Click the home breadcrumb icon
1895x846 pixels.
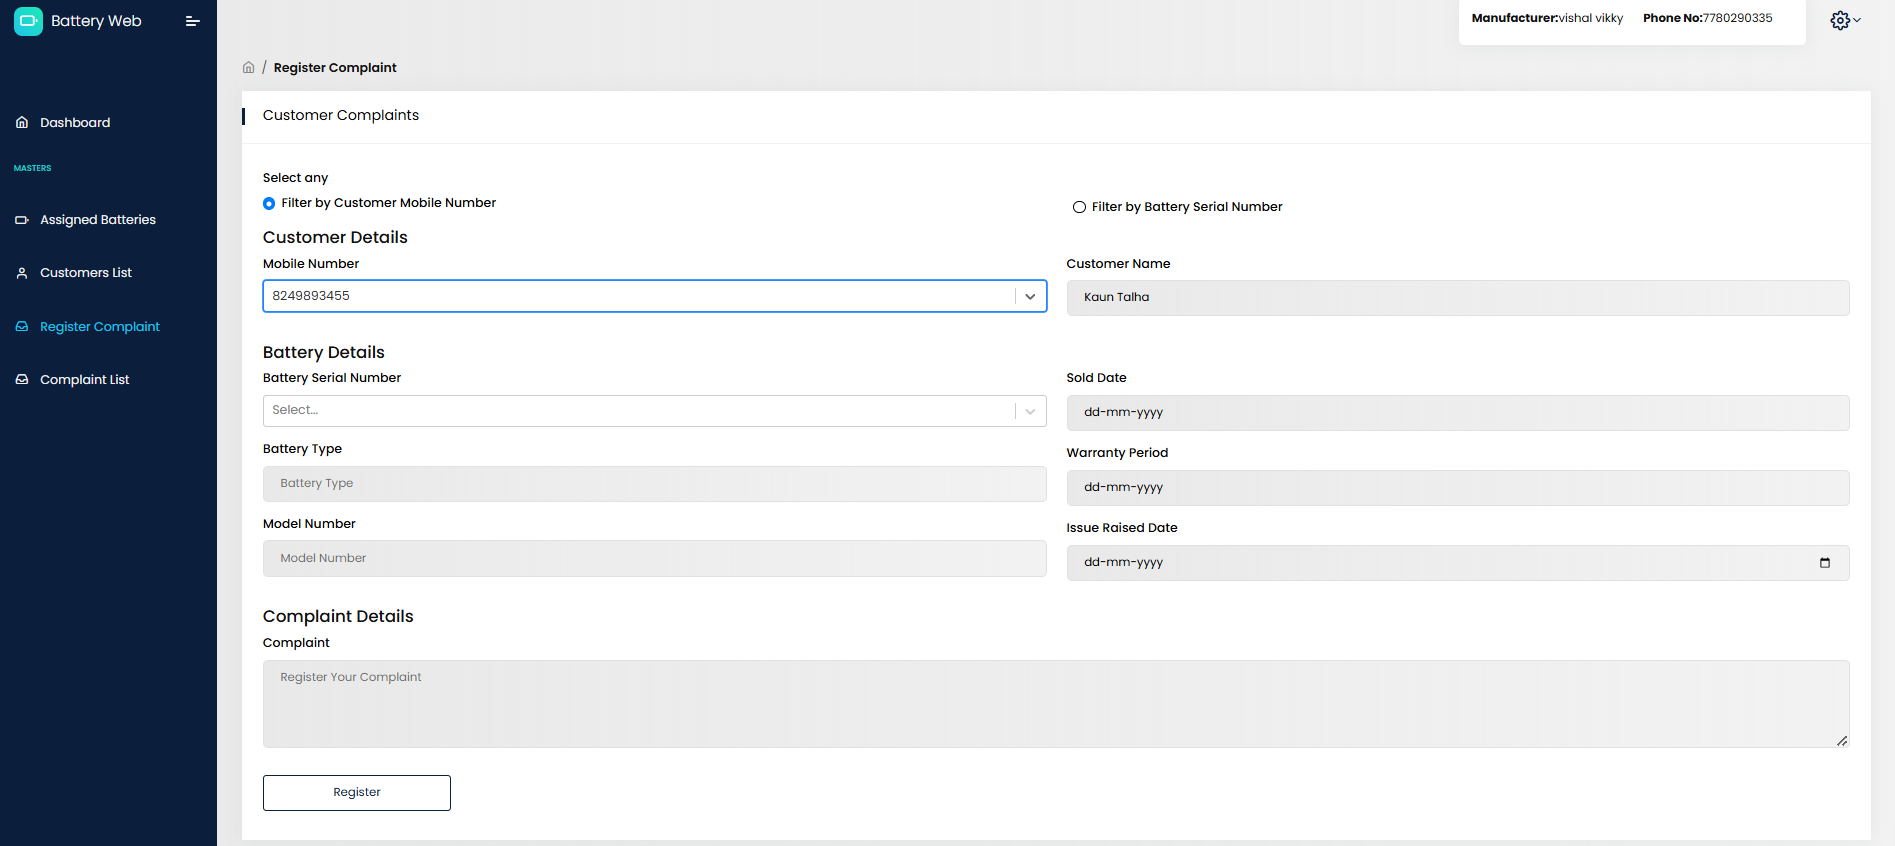pyautogui.click(x=248, y=68)
